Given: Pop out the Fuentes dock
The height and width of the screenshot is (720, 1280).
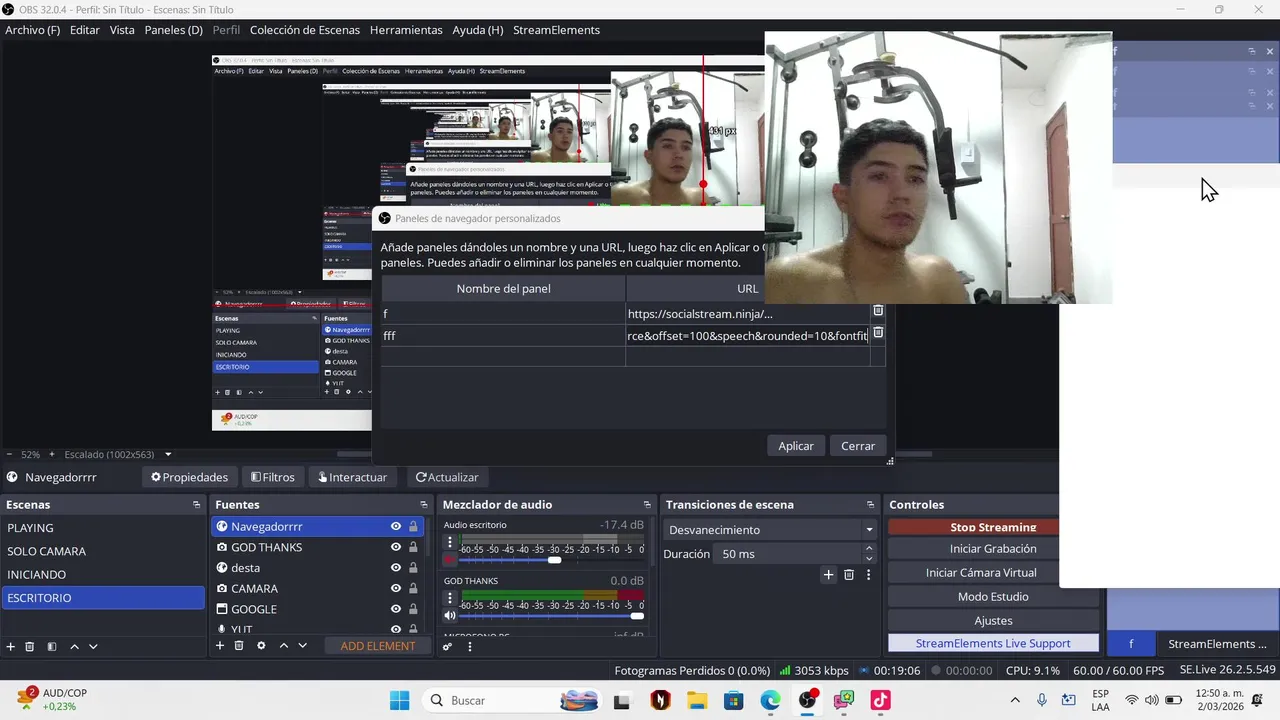Looking at the screenshot, I should [424, 505].
